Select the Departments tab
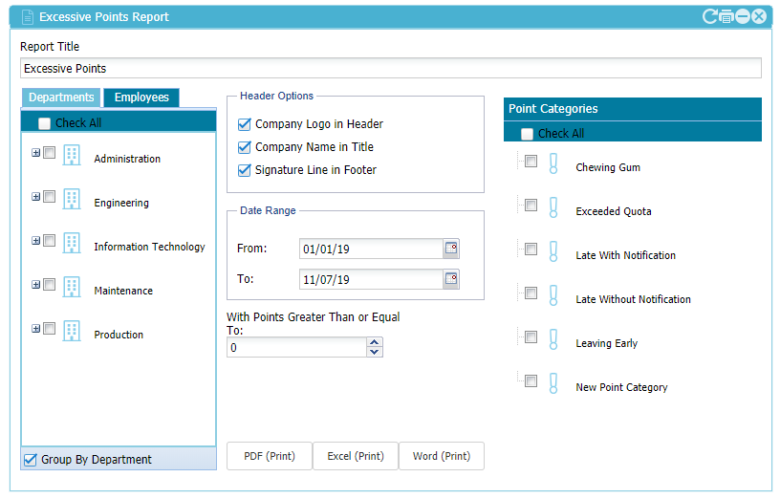The width and height of the screenshot is (780, 499). click(x=61, y=97)
